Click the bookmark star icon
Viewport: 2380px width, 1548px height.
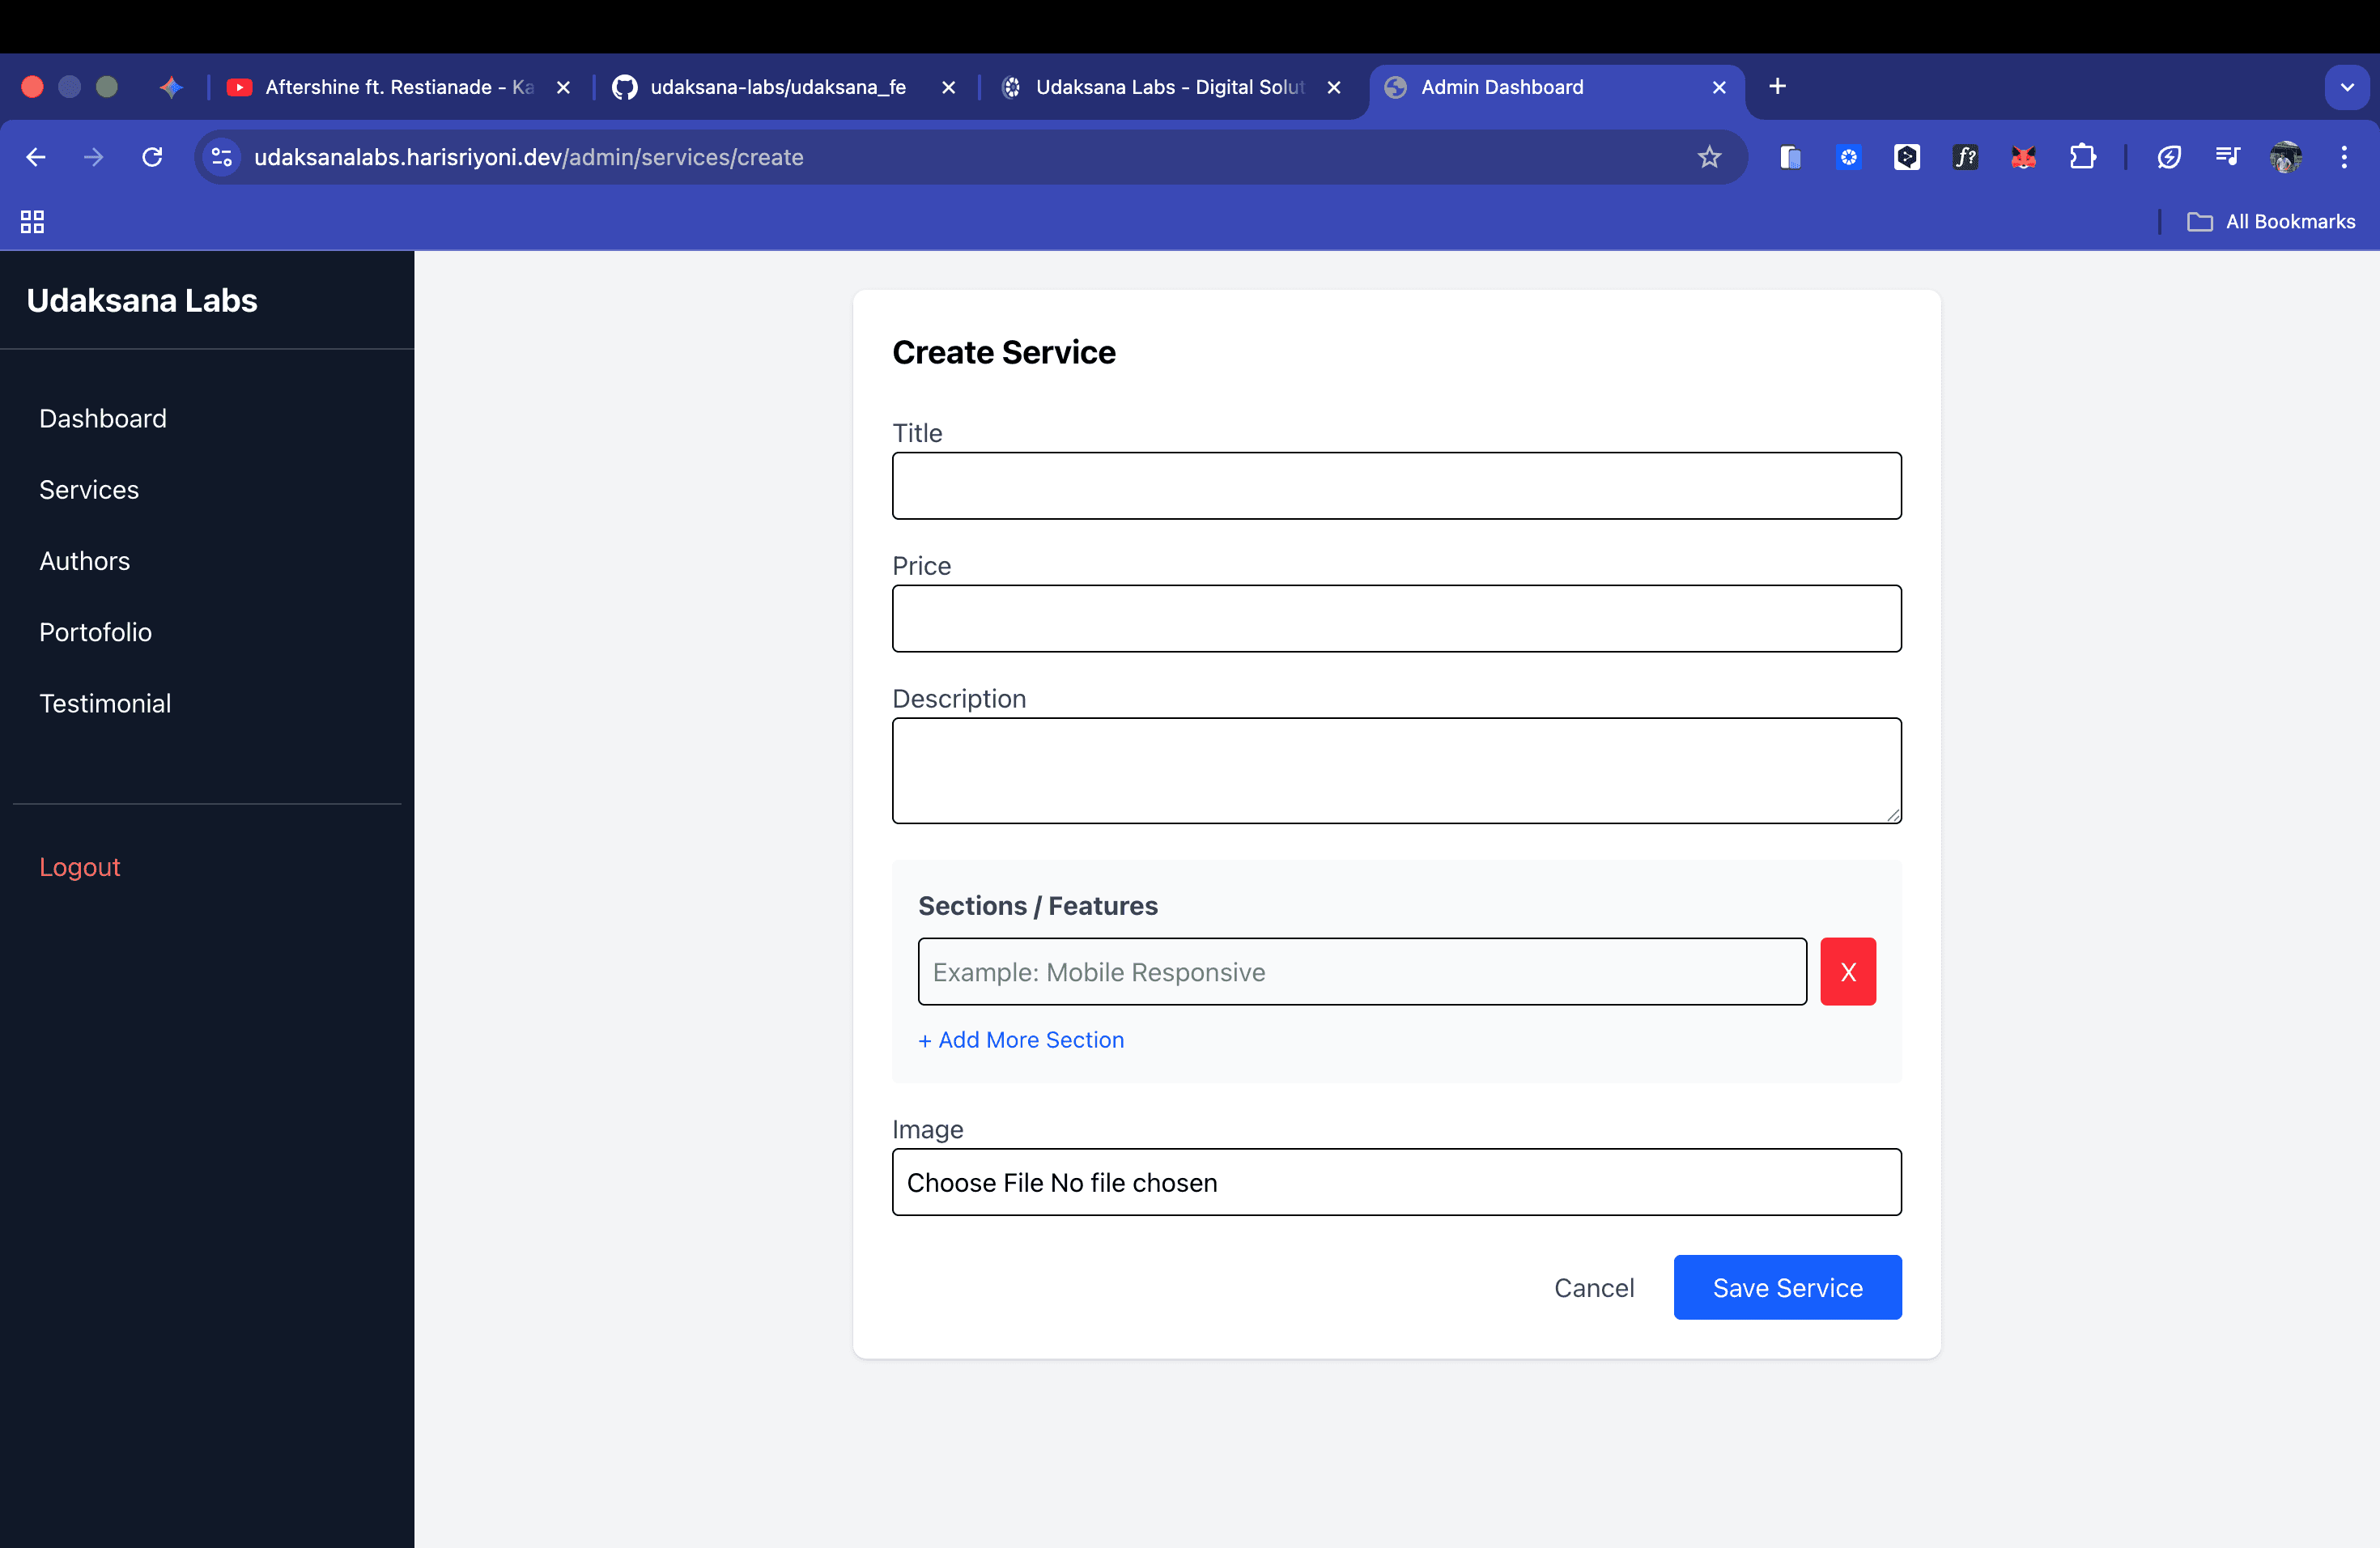1709,157
